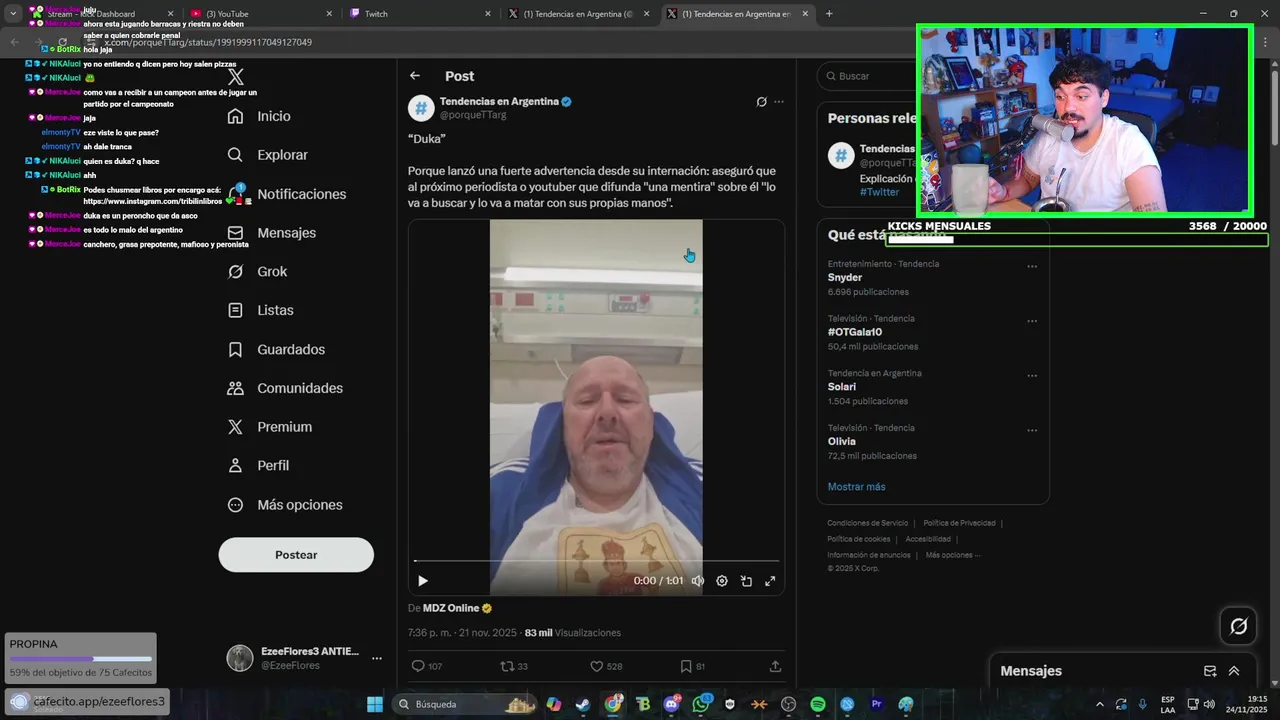Show hidden system tray icons
This screenshot has width=1280, height=720.
(1100, 704)
